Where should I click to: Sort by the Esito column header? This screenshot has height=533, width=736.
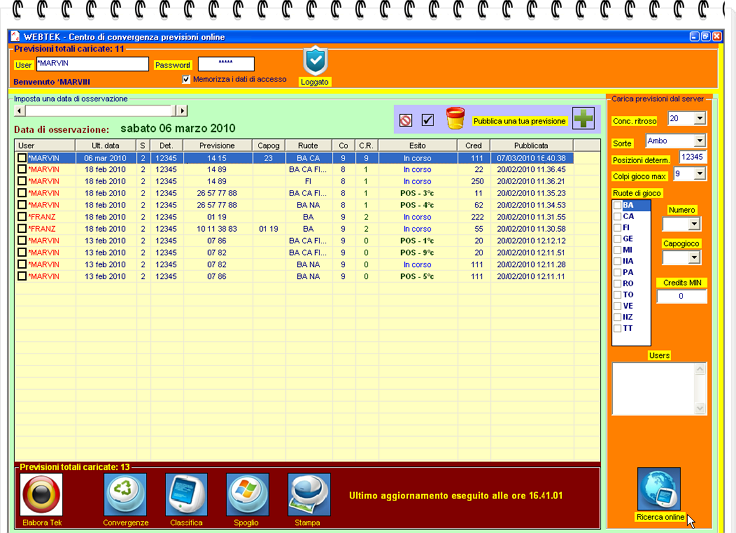[417, 145]
